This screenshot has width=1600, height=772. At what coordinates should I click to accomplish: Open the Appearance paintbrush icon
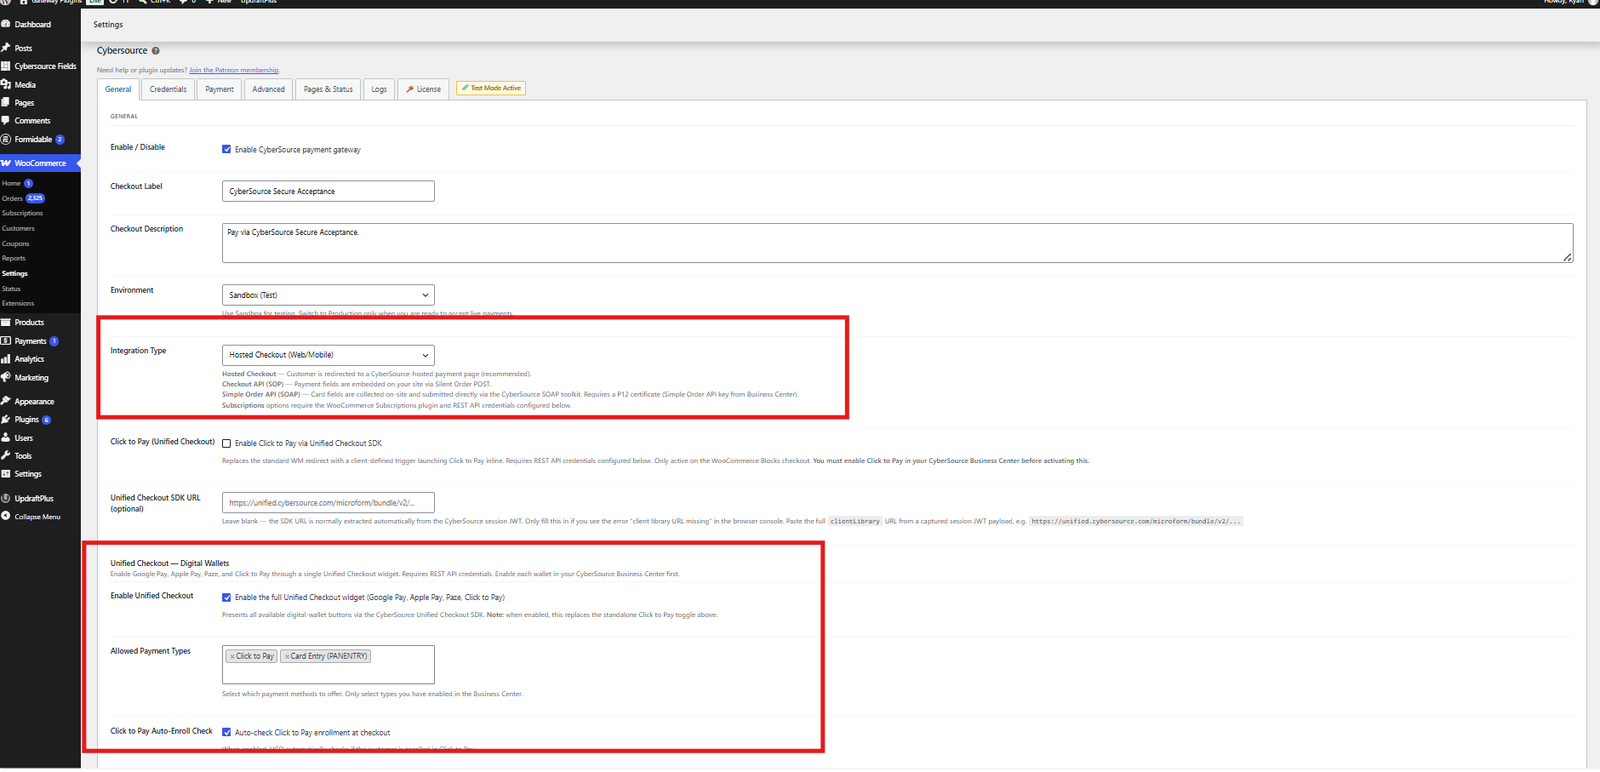tap(6, 401)
